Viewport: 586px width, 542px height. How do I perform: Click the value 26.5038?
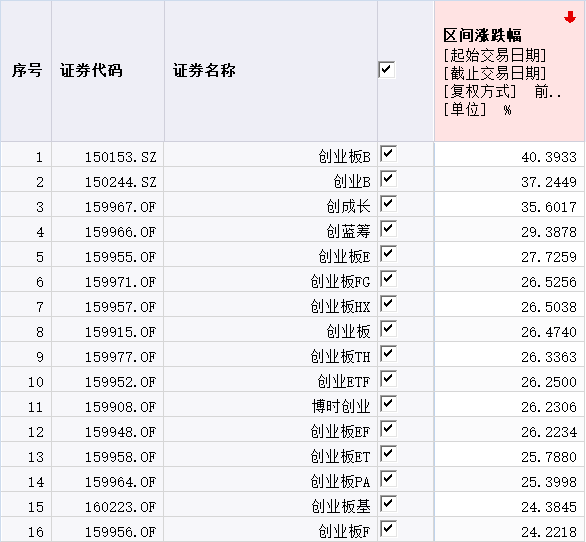pyautogui.click(x=549, y=307)
